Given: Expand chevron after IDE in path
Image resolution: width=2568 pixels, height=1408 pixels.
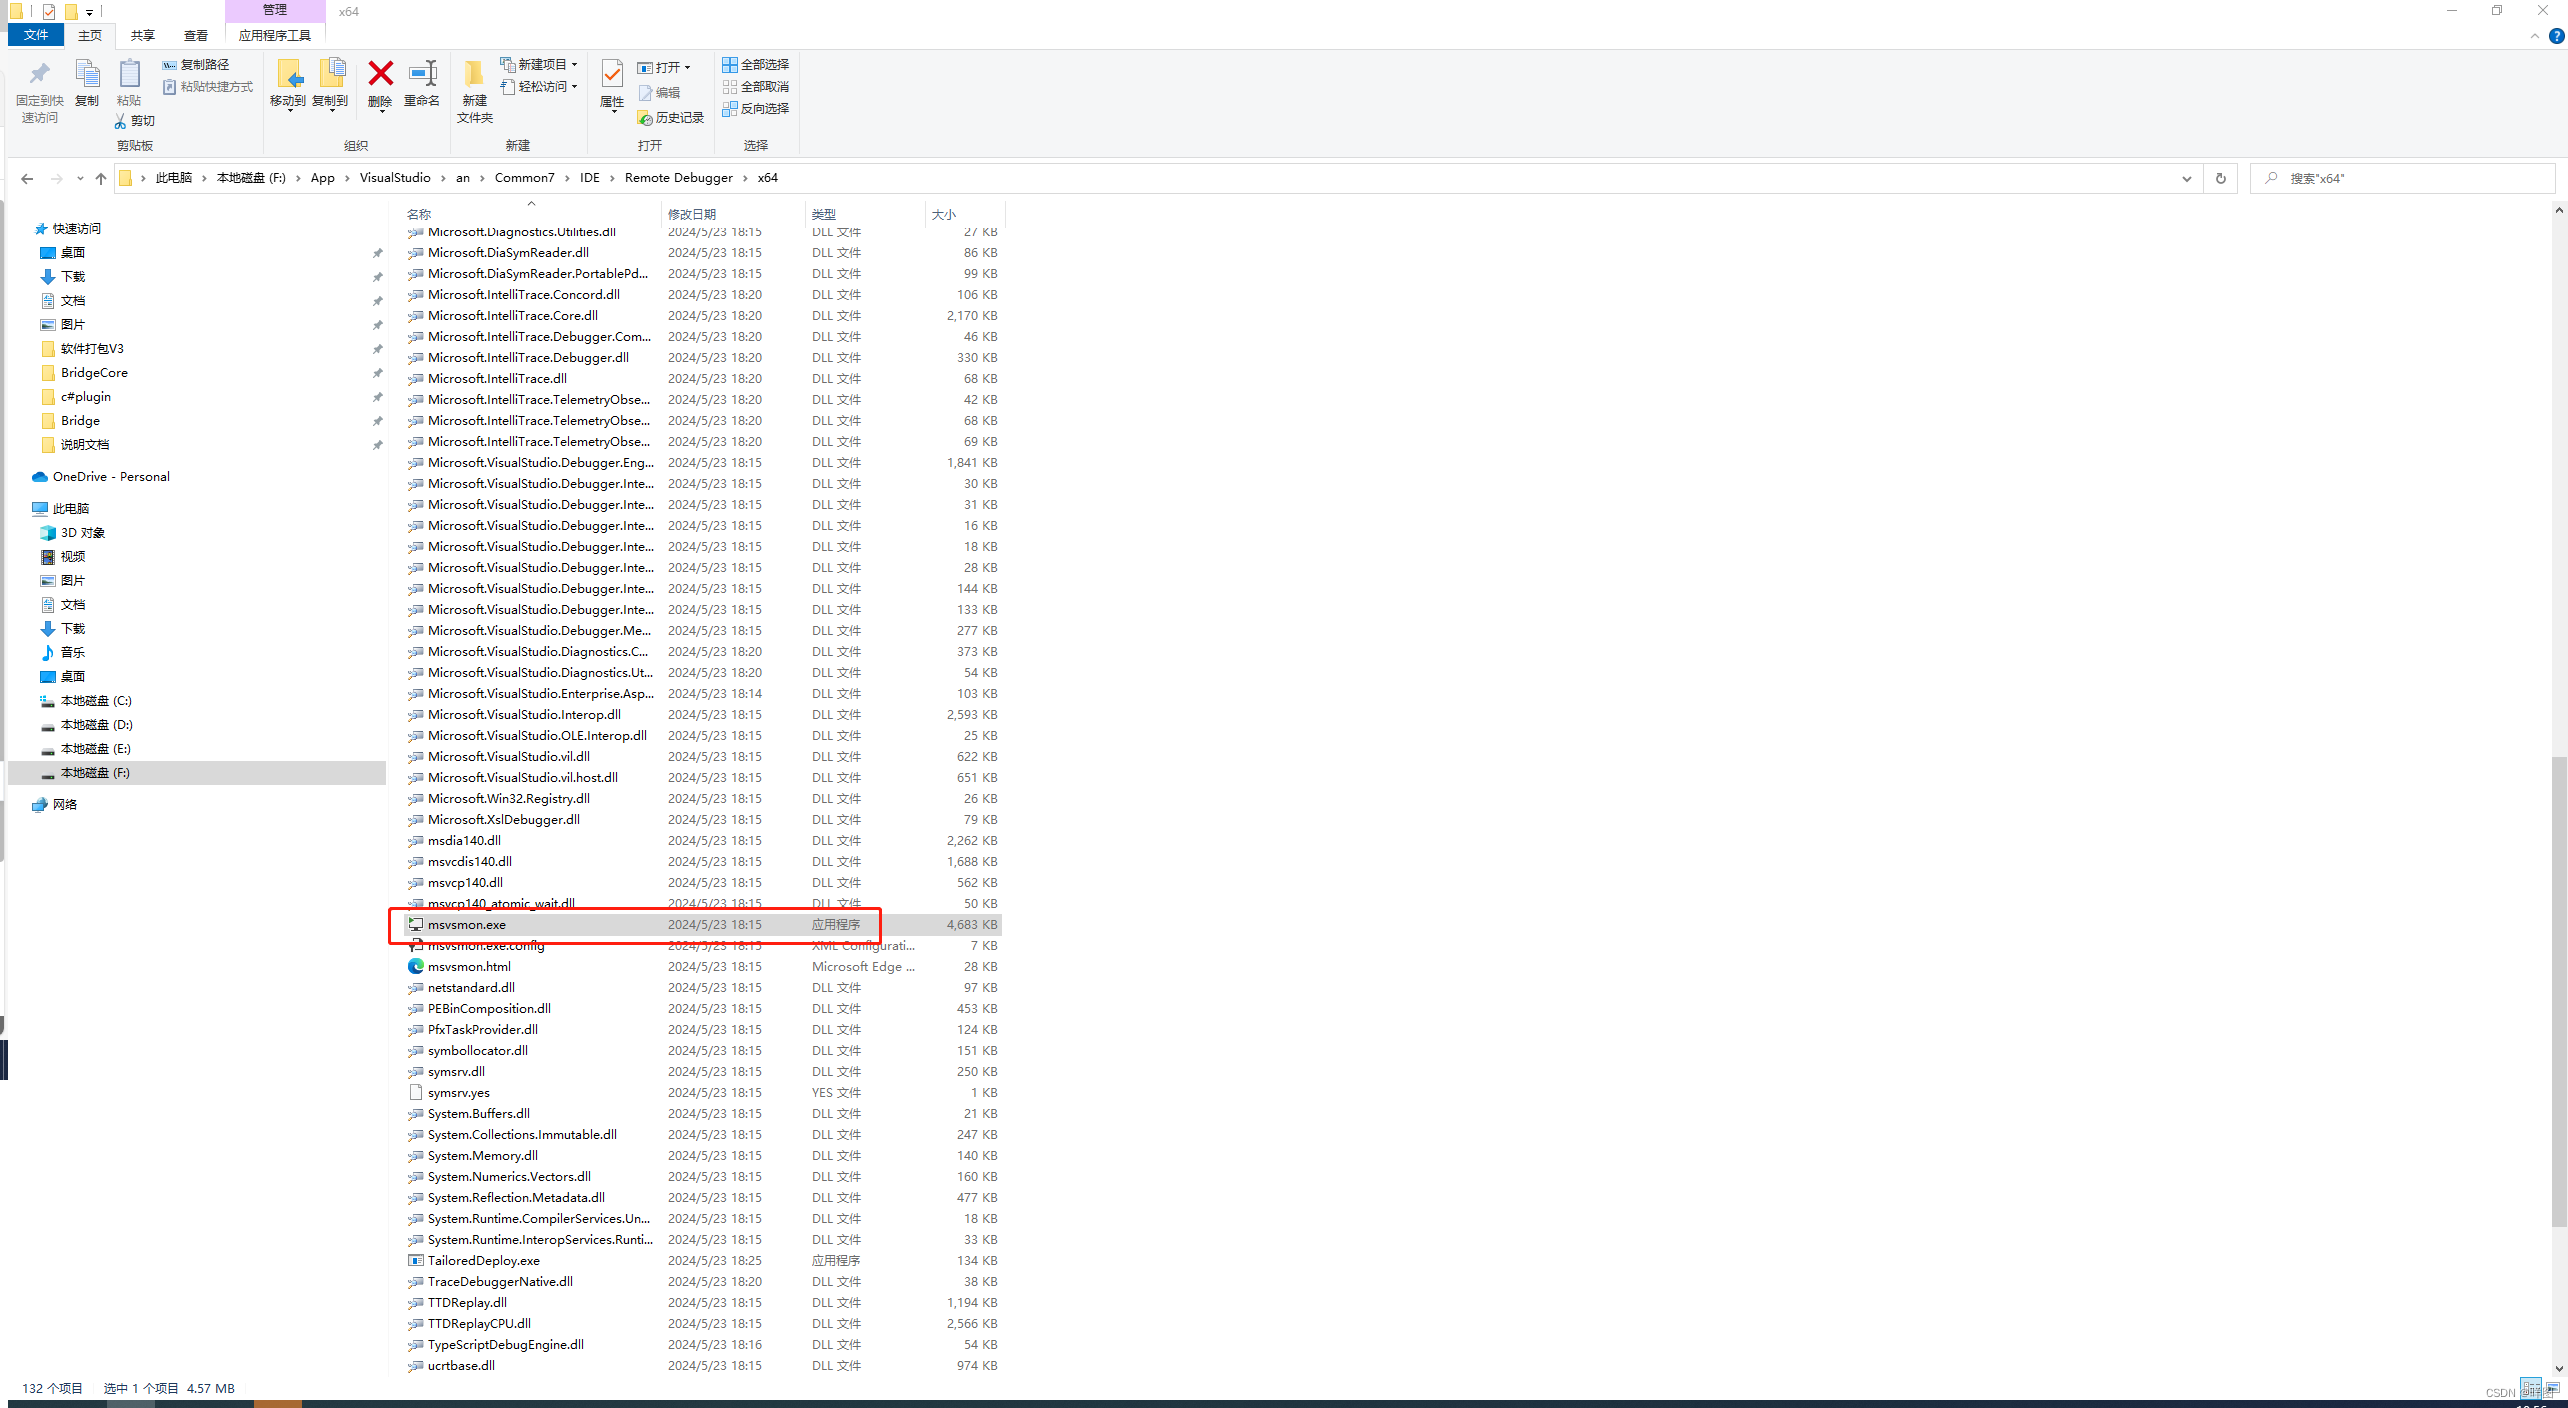Looking at the screenshot, I should [x=612, y=178].
